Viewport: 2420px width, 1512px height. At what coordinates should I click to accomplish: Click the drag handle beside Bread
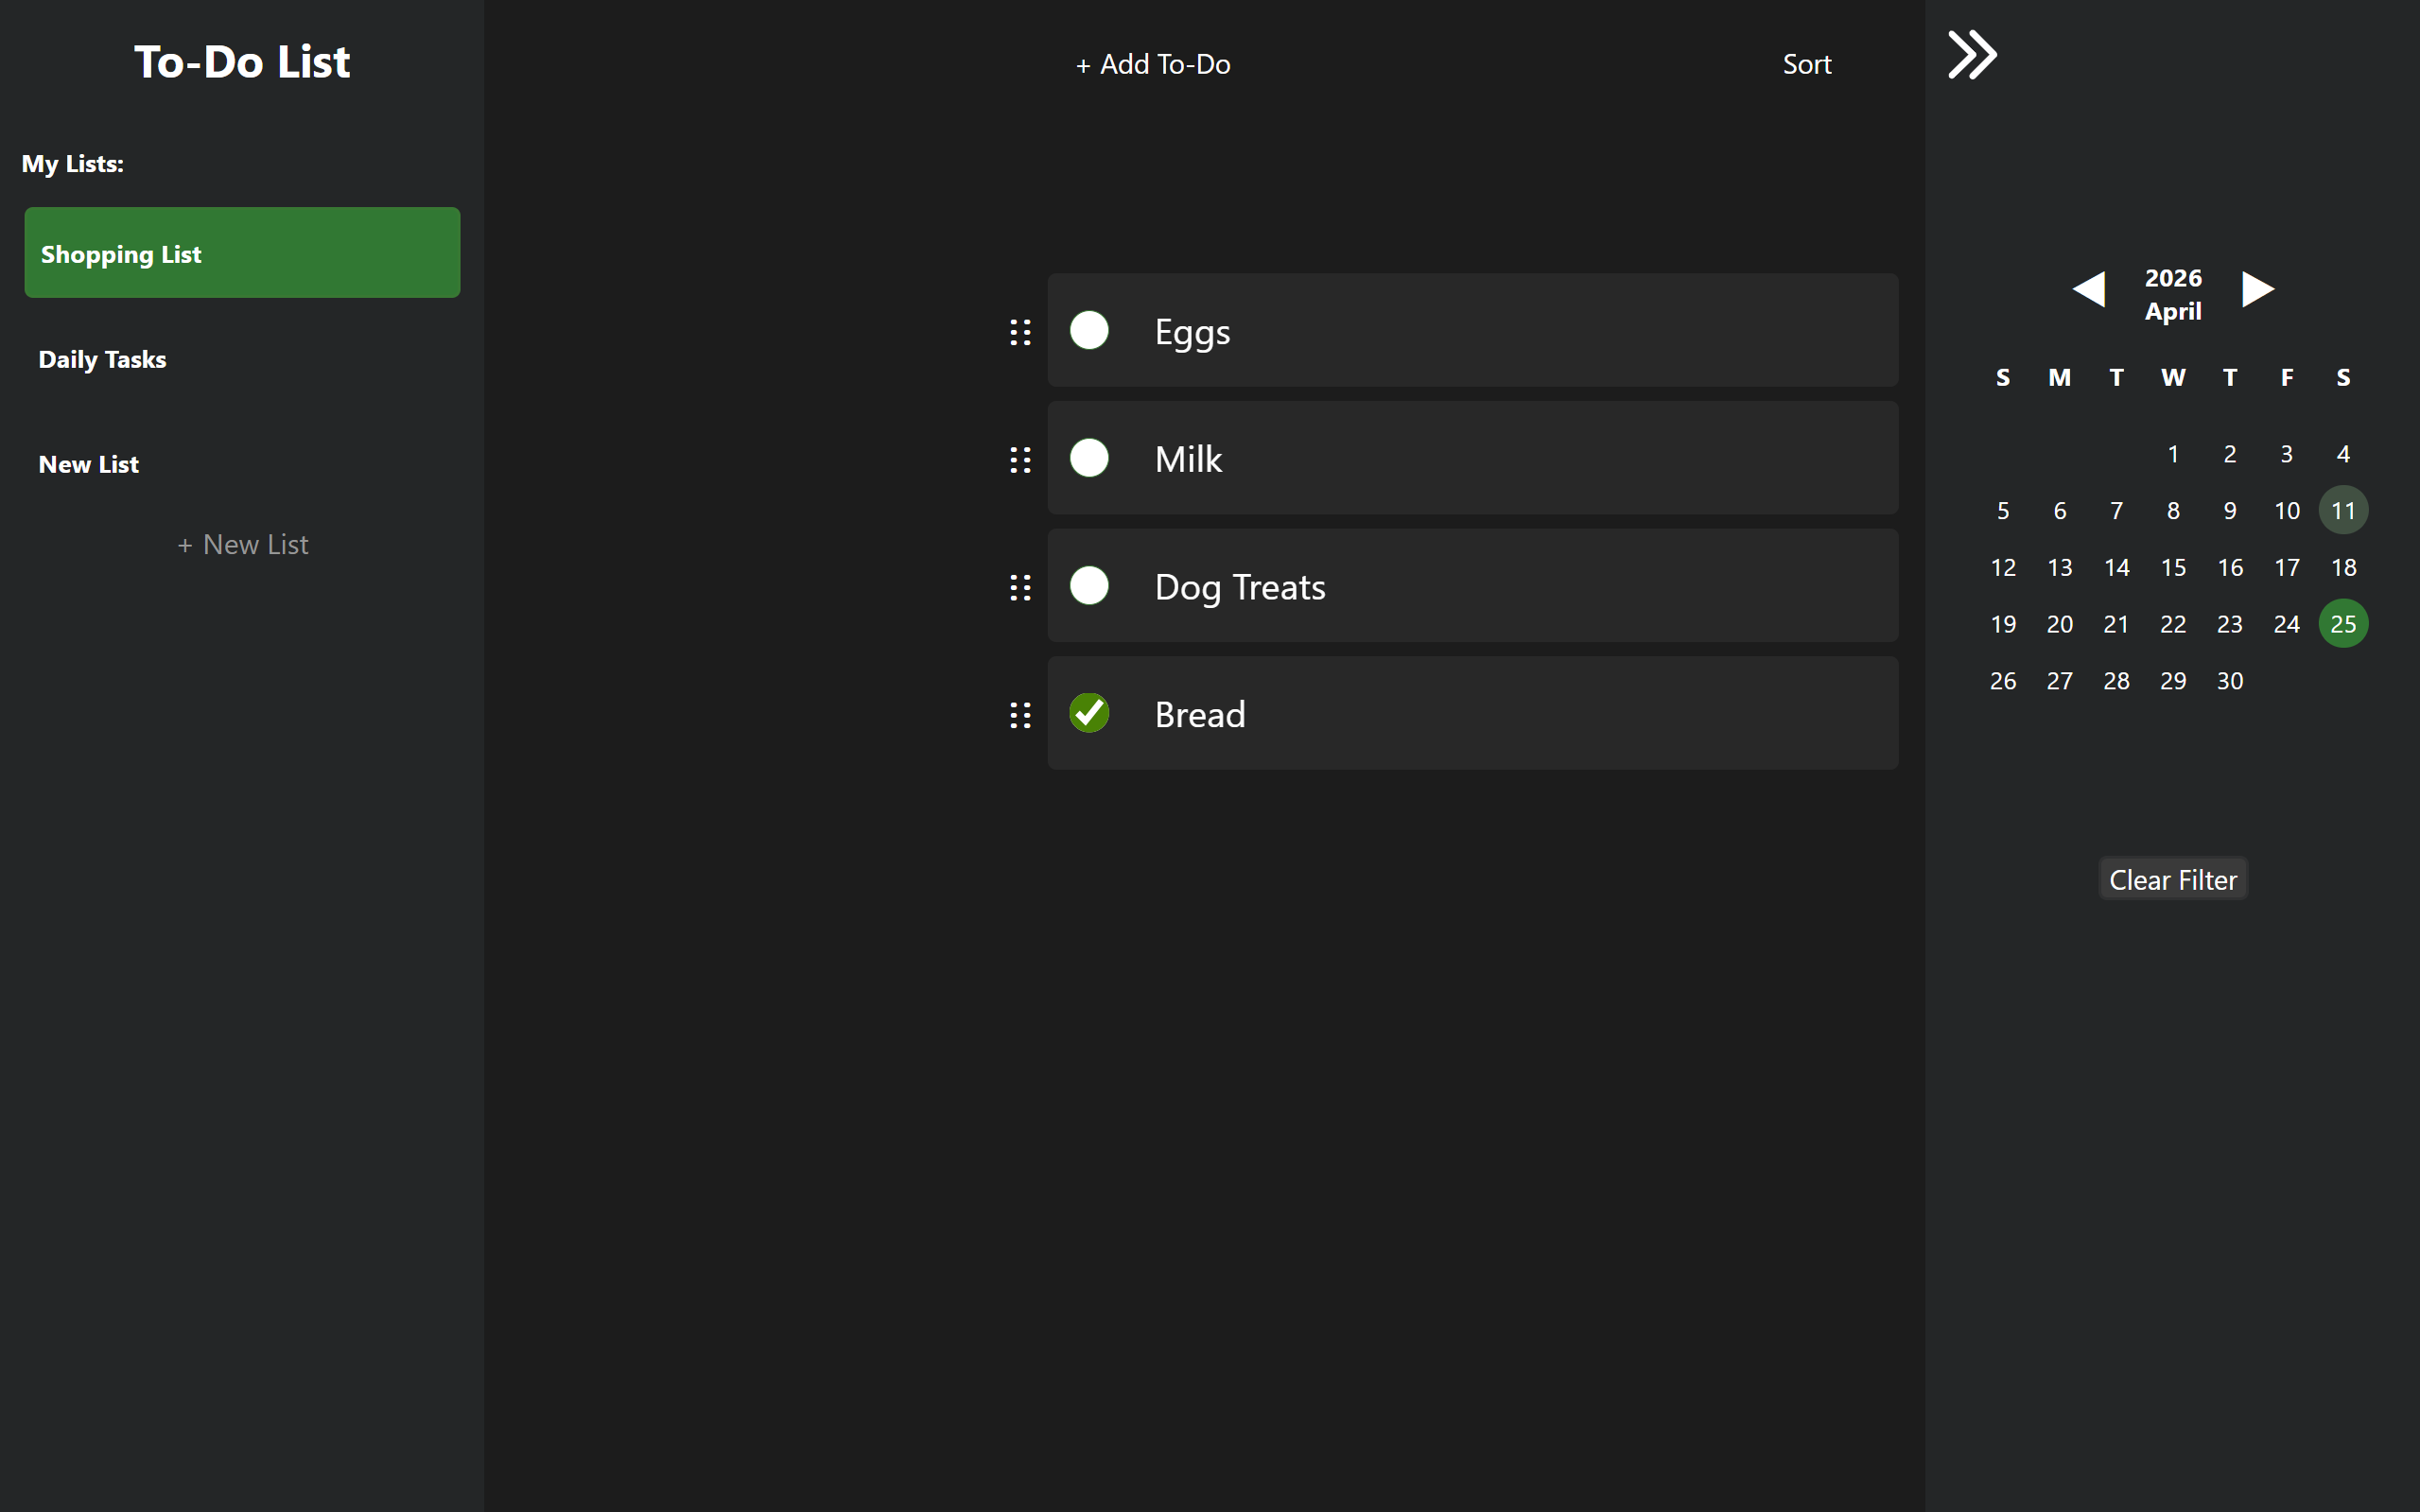(x=1019, y=714)
